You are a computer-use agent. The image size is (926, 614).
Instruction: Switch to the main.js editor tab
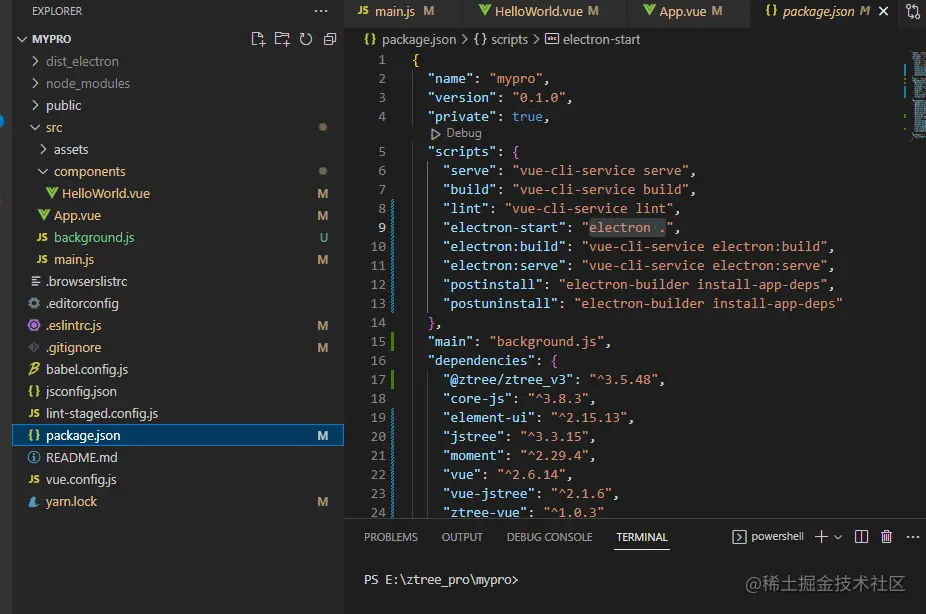point(396,11)
